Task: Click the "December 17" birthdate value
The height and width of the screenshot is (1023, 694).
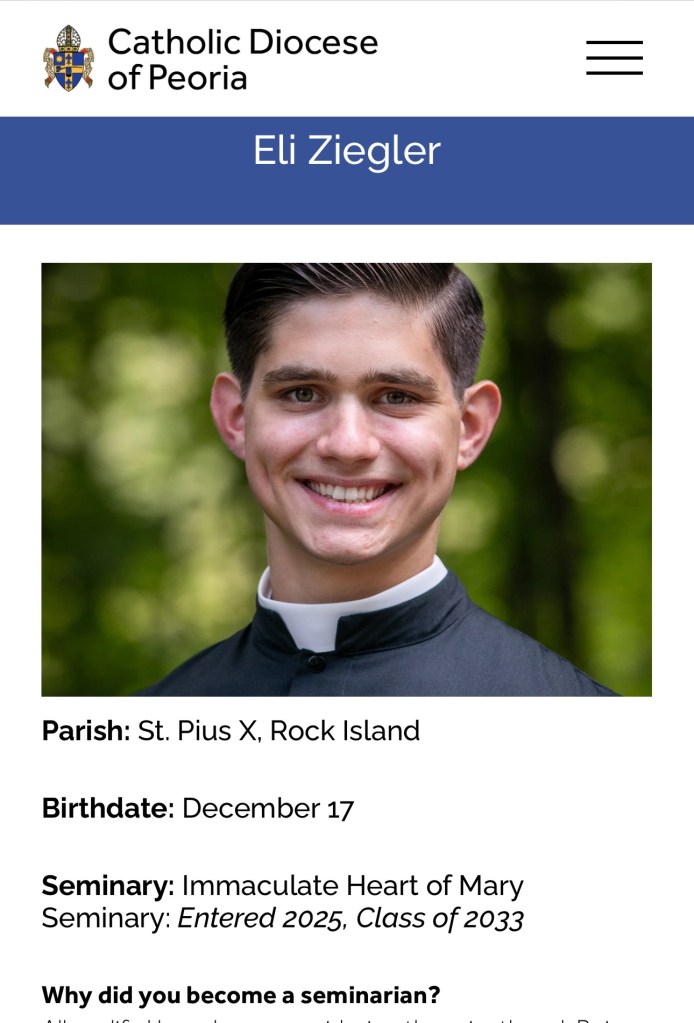Action: 268,808
